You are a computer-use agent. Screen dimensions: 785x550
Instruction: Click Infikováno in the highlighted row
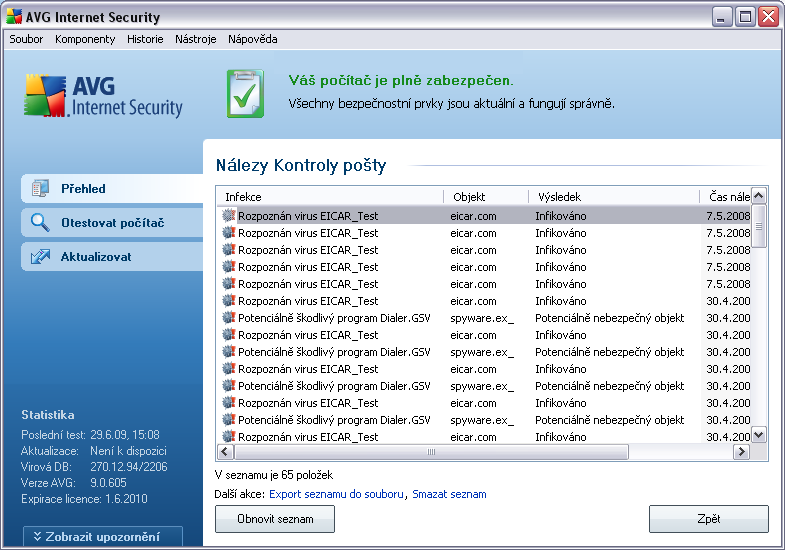click(x=561, y=216)
